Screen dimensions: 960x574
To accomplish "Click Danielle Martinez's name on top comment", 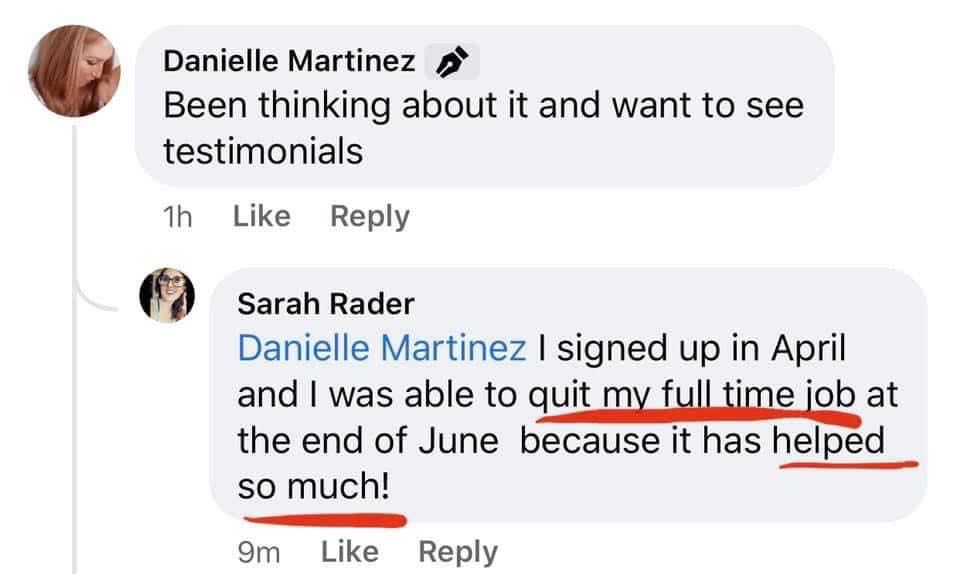I will (289, 61).
